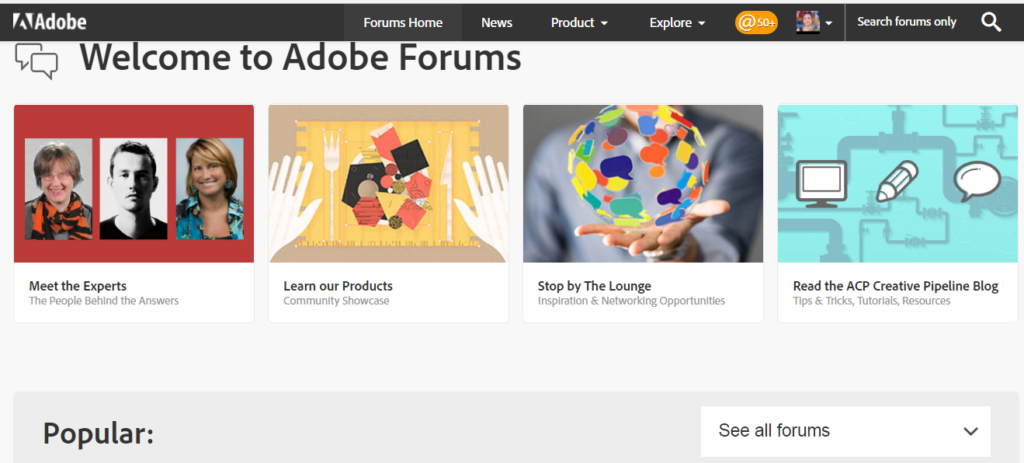Click the search magnifier icon
This screenshot has width=1024, height=463.
tap(990, 22)
